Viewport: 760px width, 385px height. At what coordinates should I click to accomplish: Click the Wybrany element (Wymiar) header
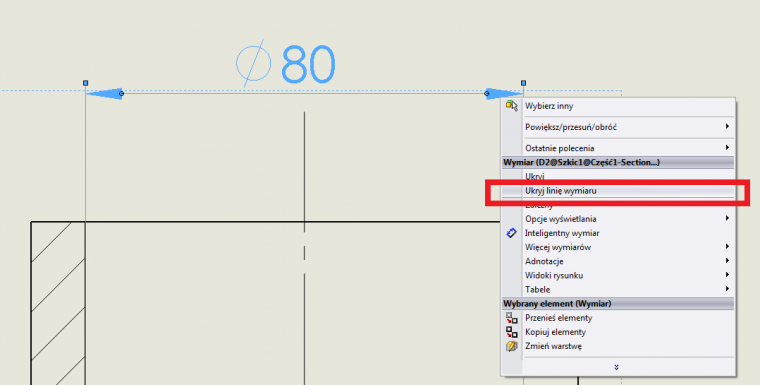(x=618, y=304)
